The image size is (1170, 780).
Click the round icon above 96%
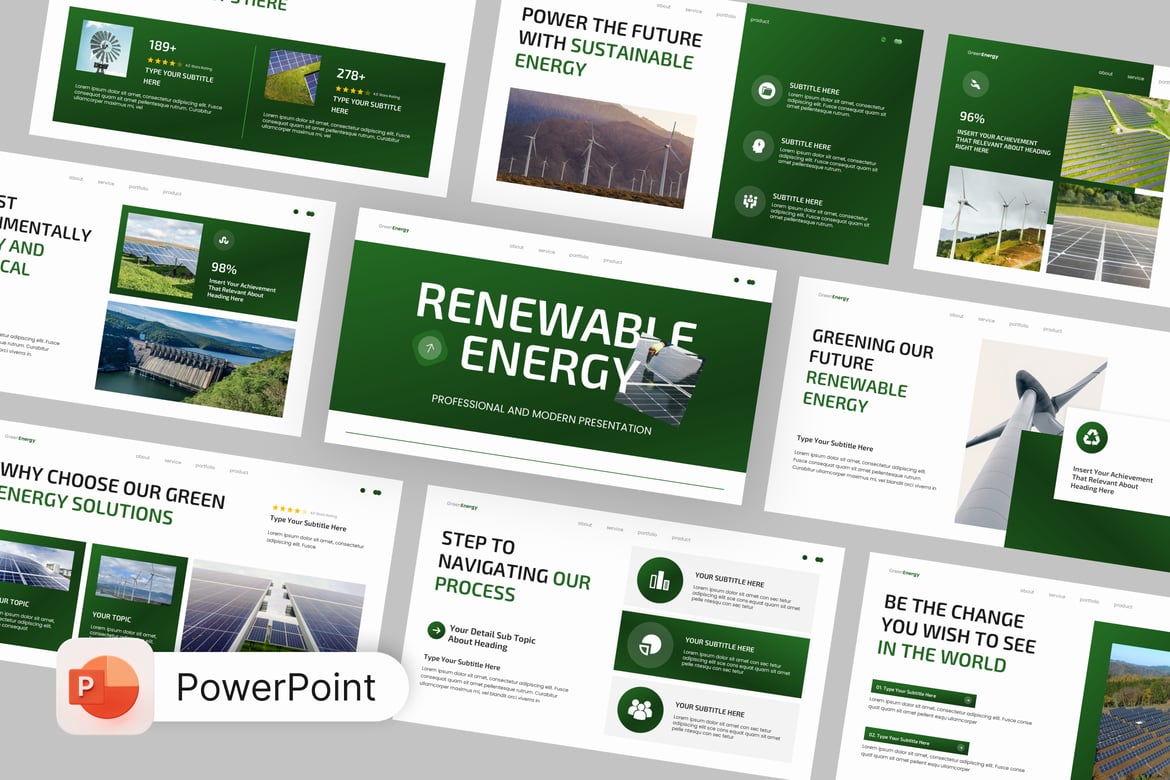pos(975,84)
